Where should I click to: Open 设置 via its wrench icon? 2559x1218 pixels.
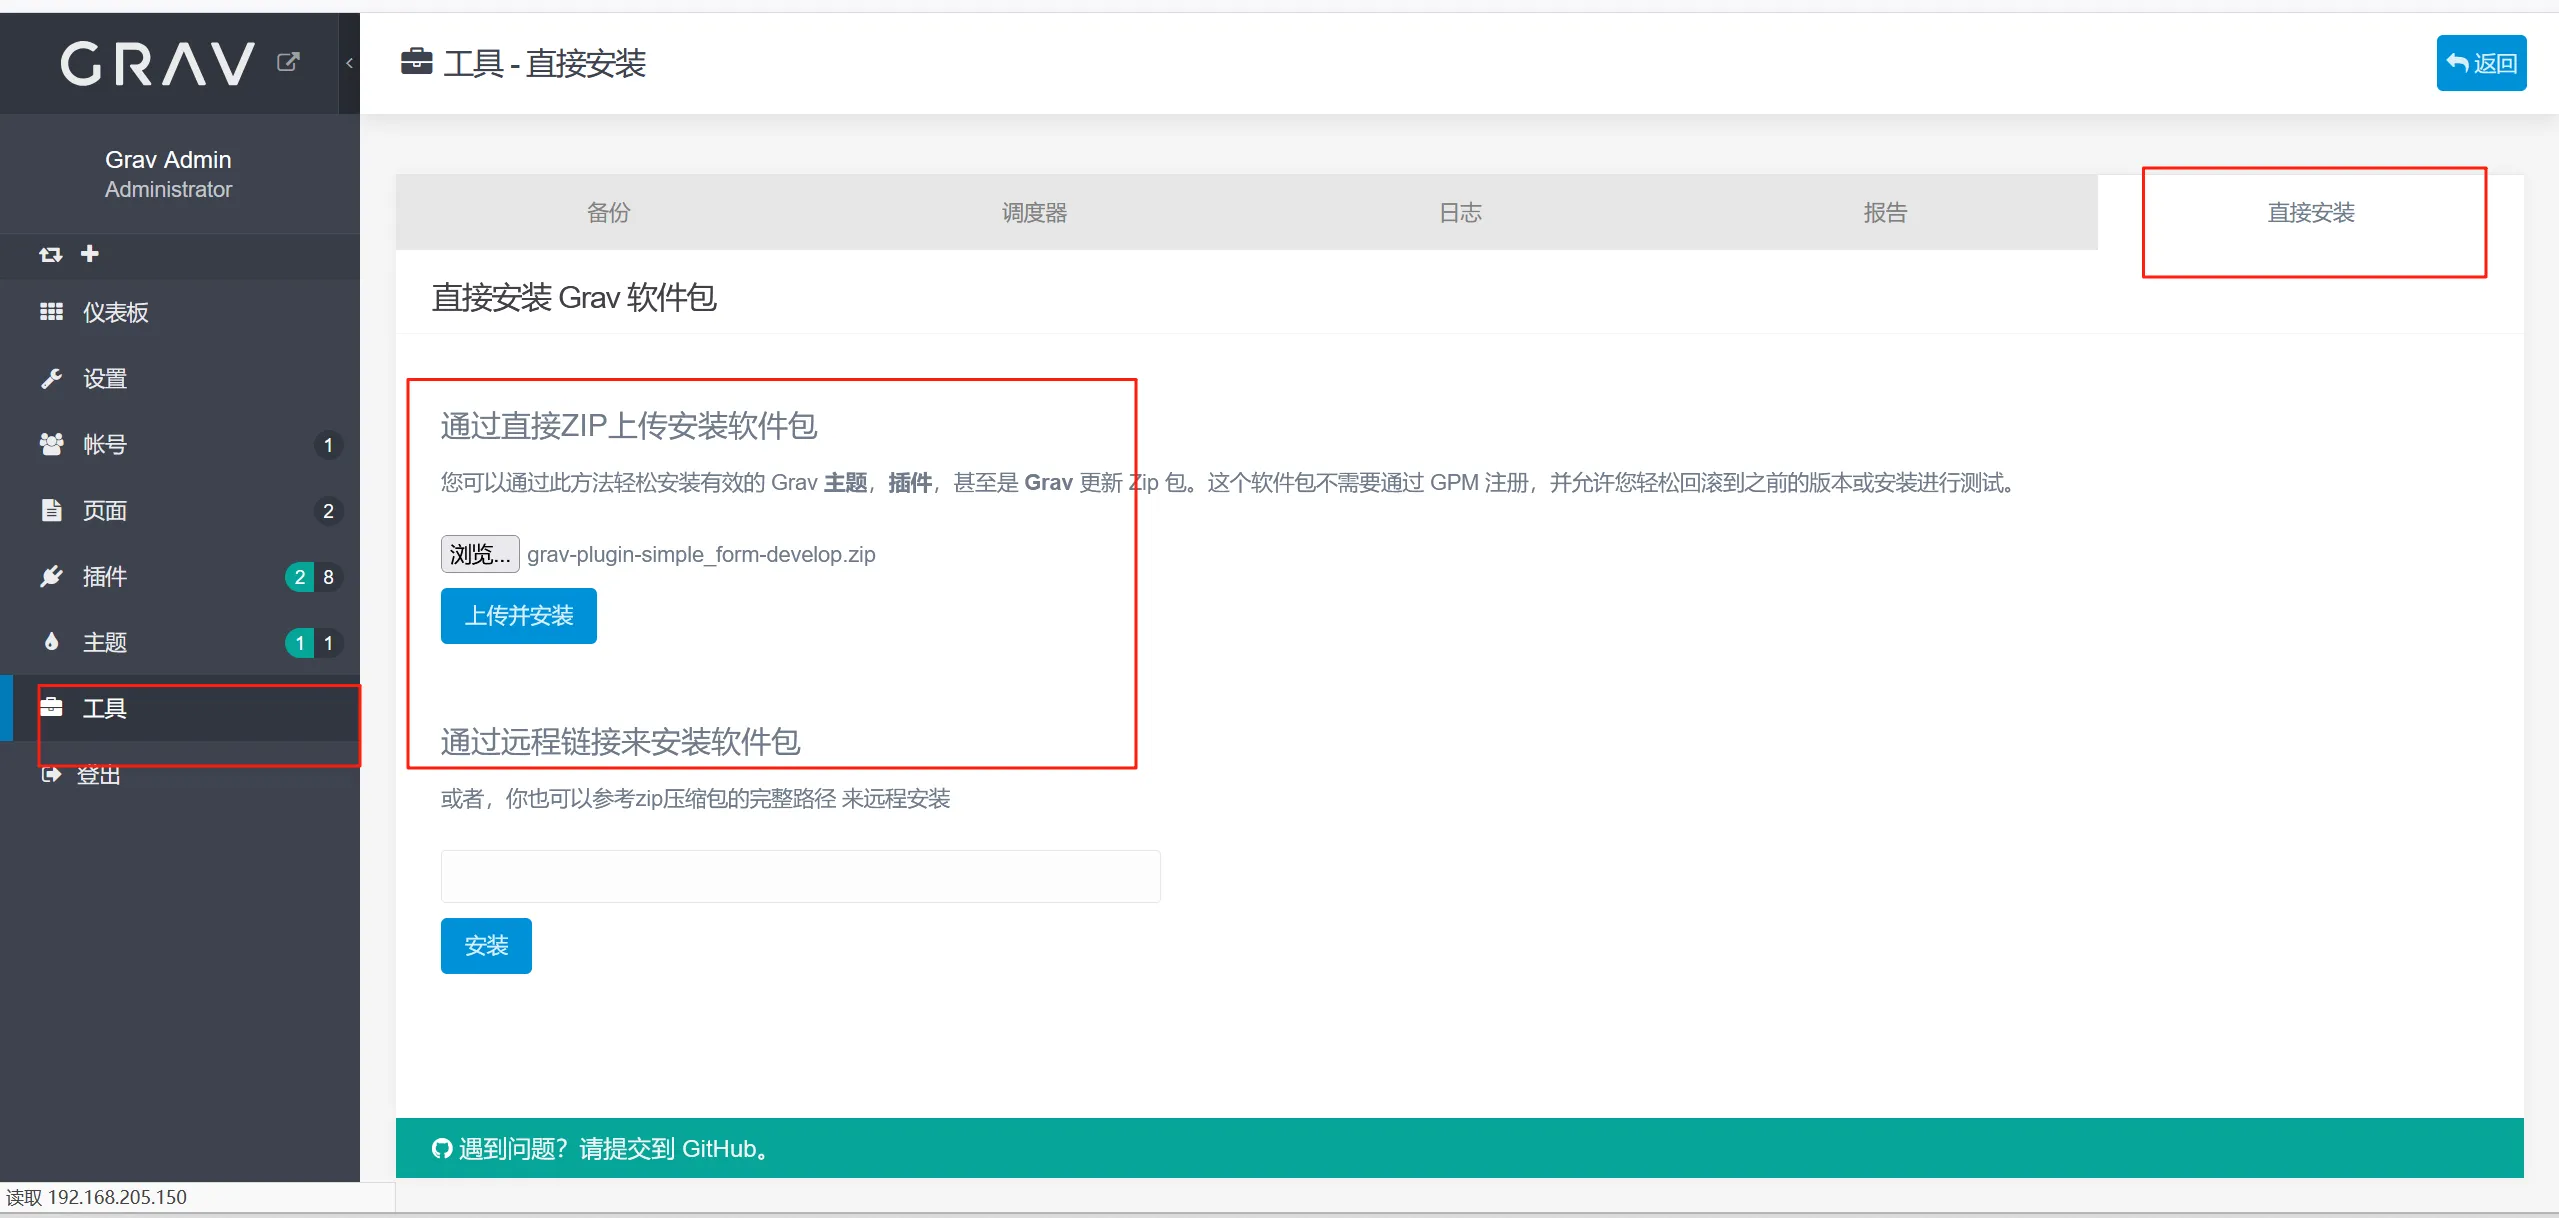(x=51, y=378)
